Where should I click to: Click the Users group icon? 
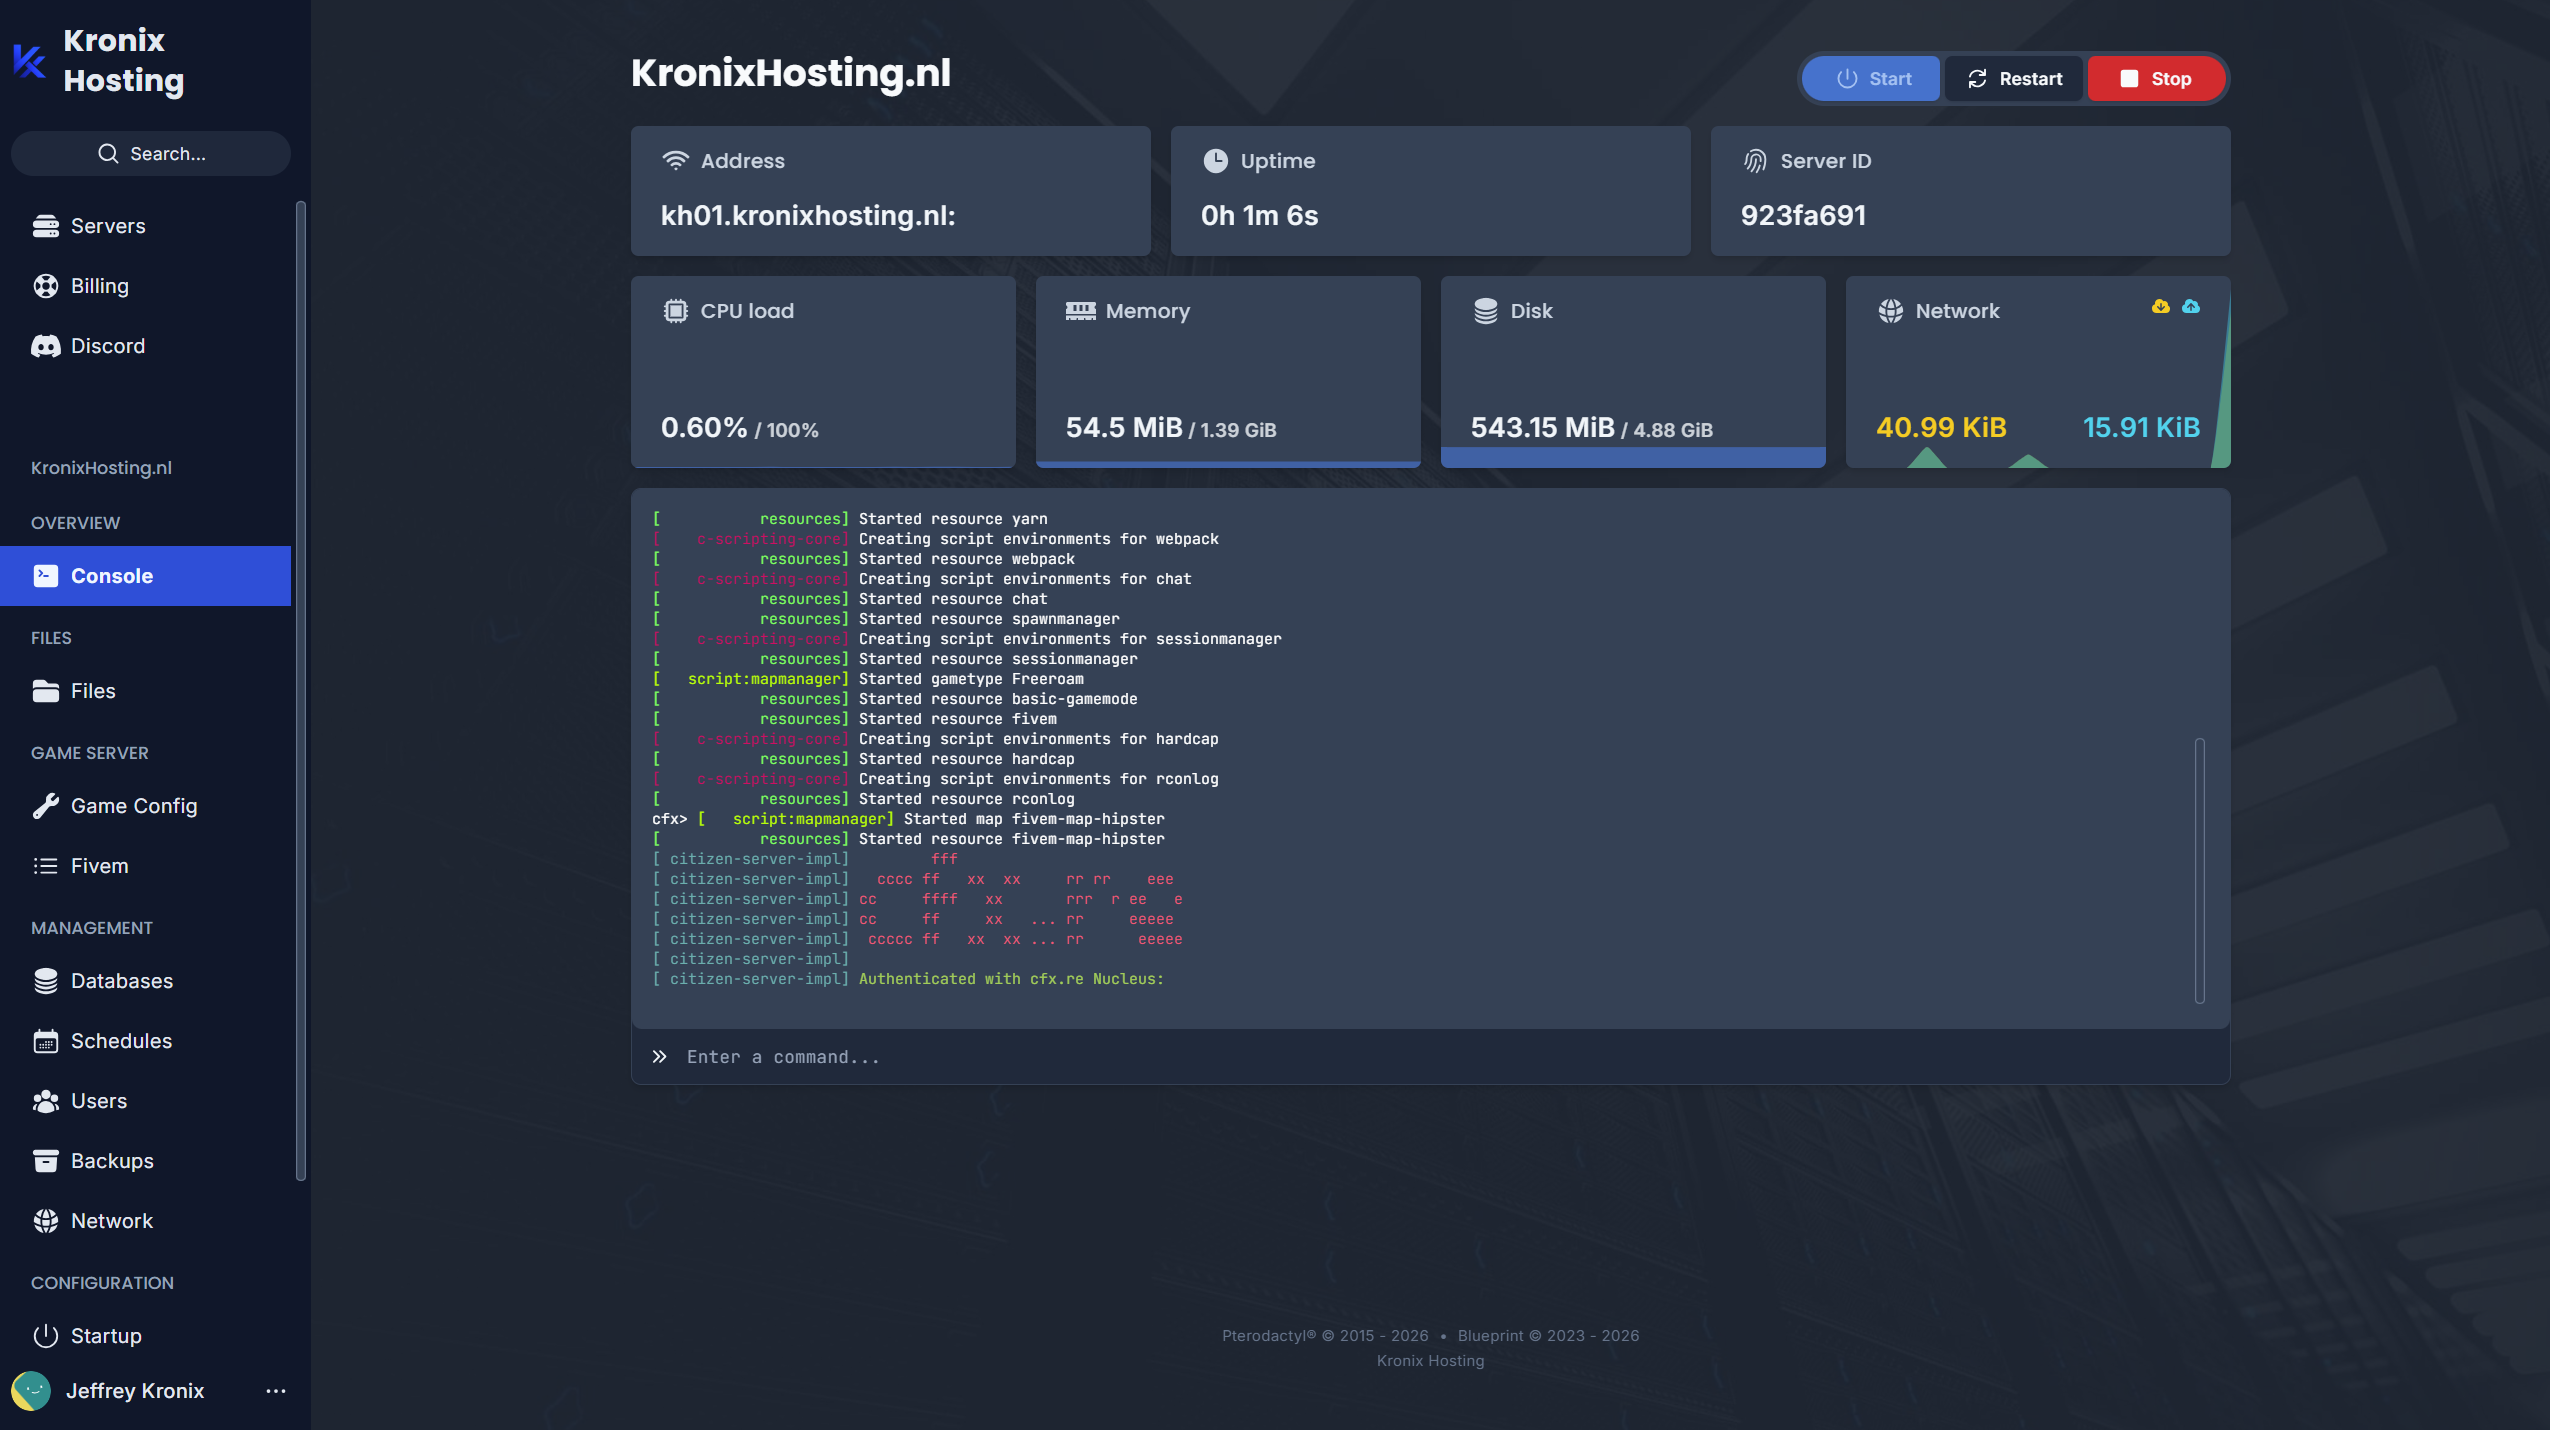pyautogui.click(x=46, y=1101)
